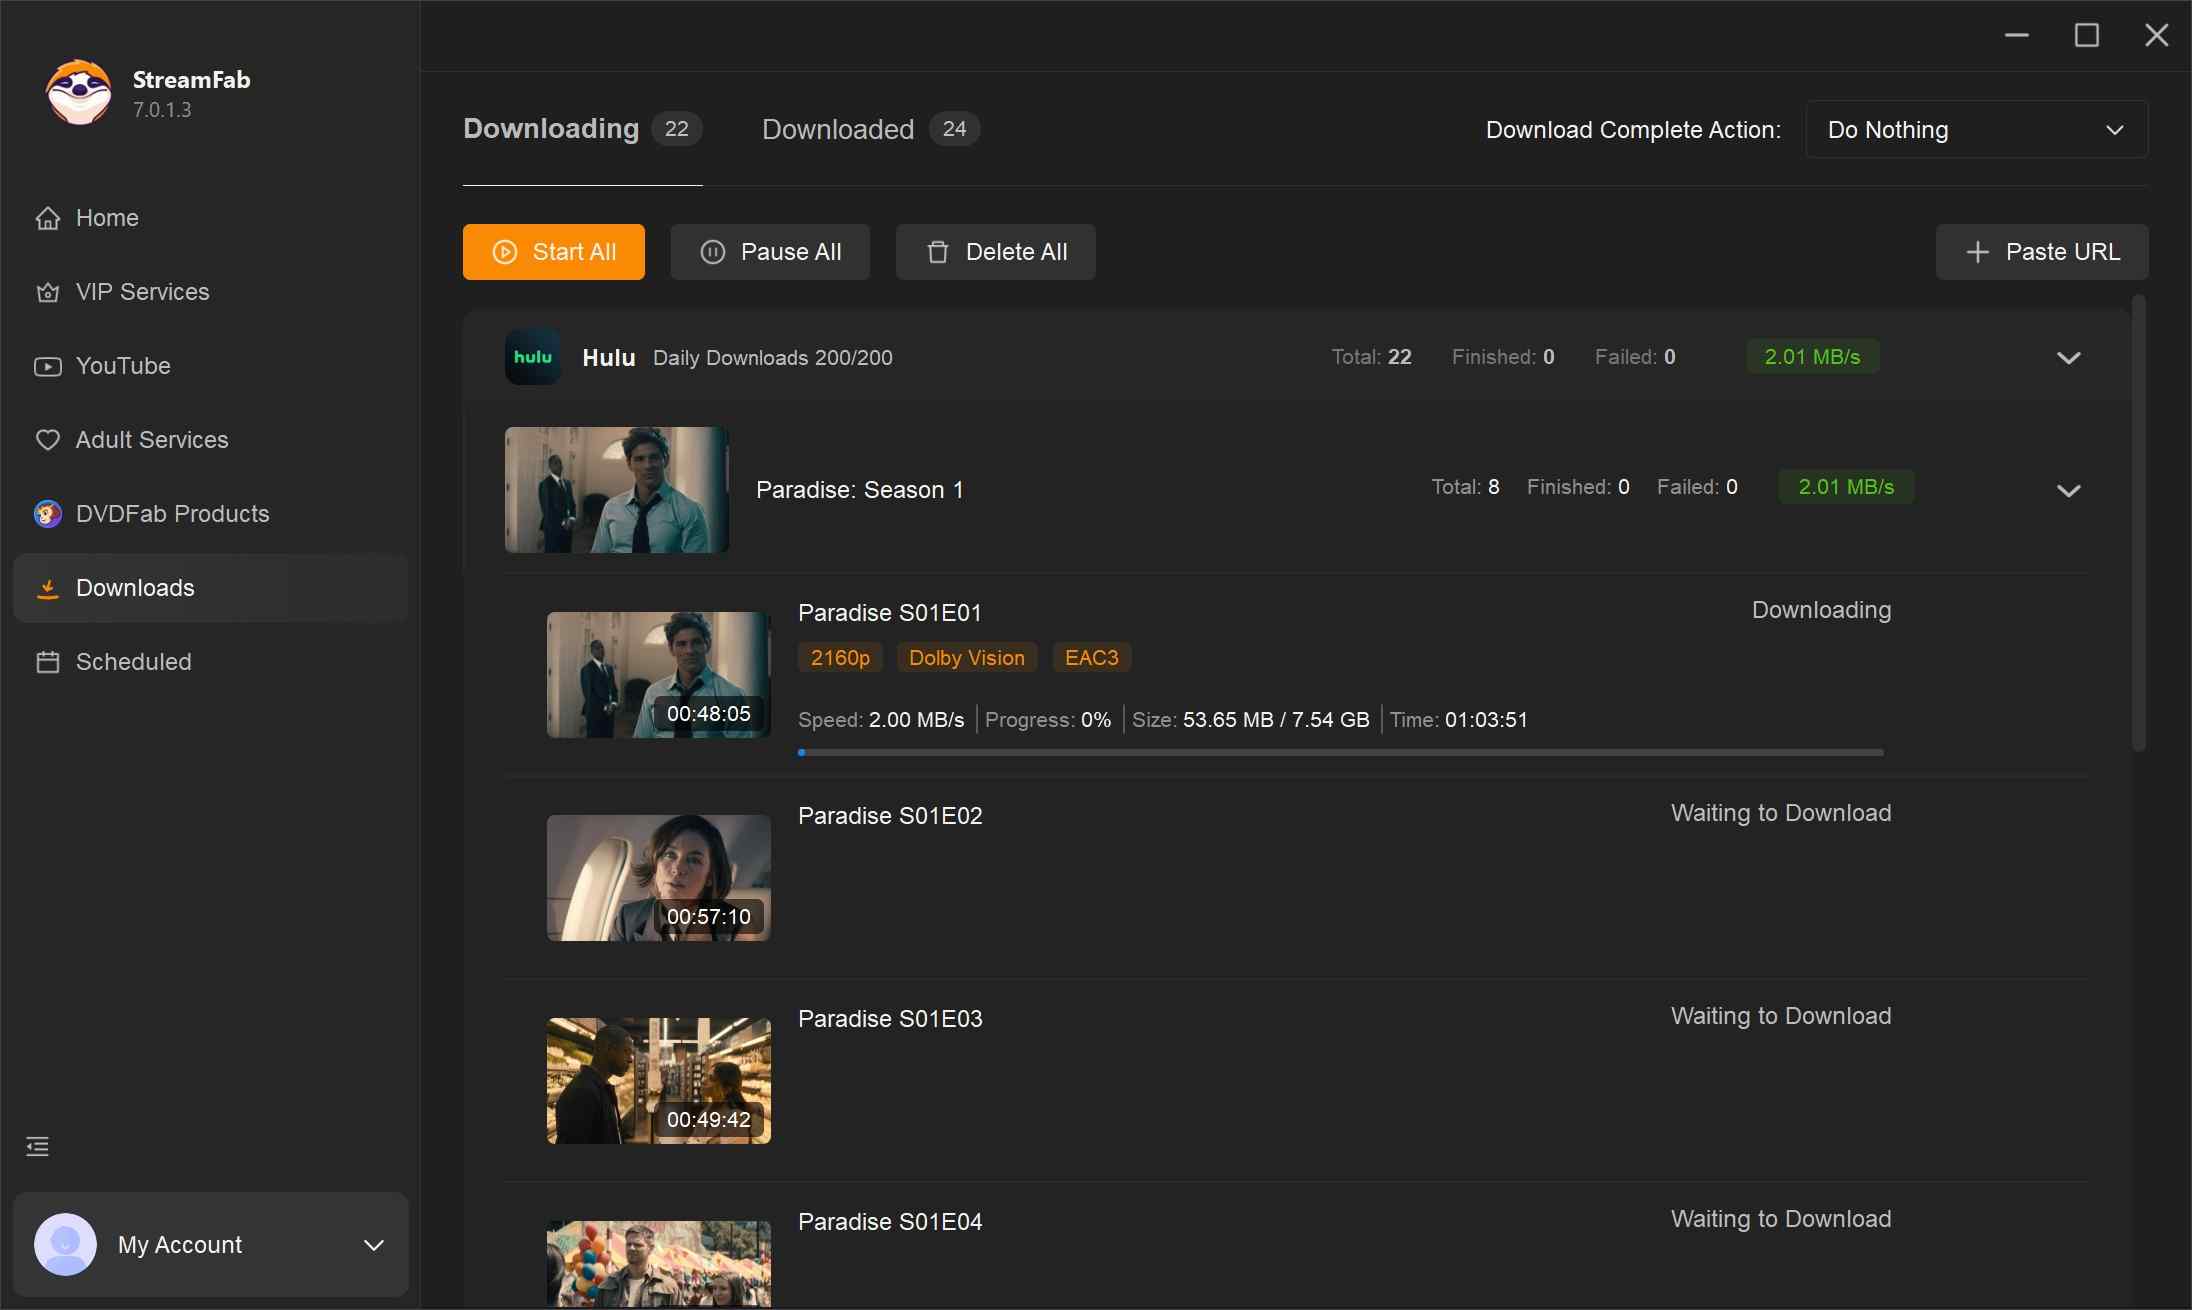
Task: Switch to the Downloaded tab
Action: (838, 129)
